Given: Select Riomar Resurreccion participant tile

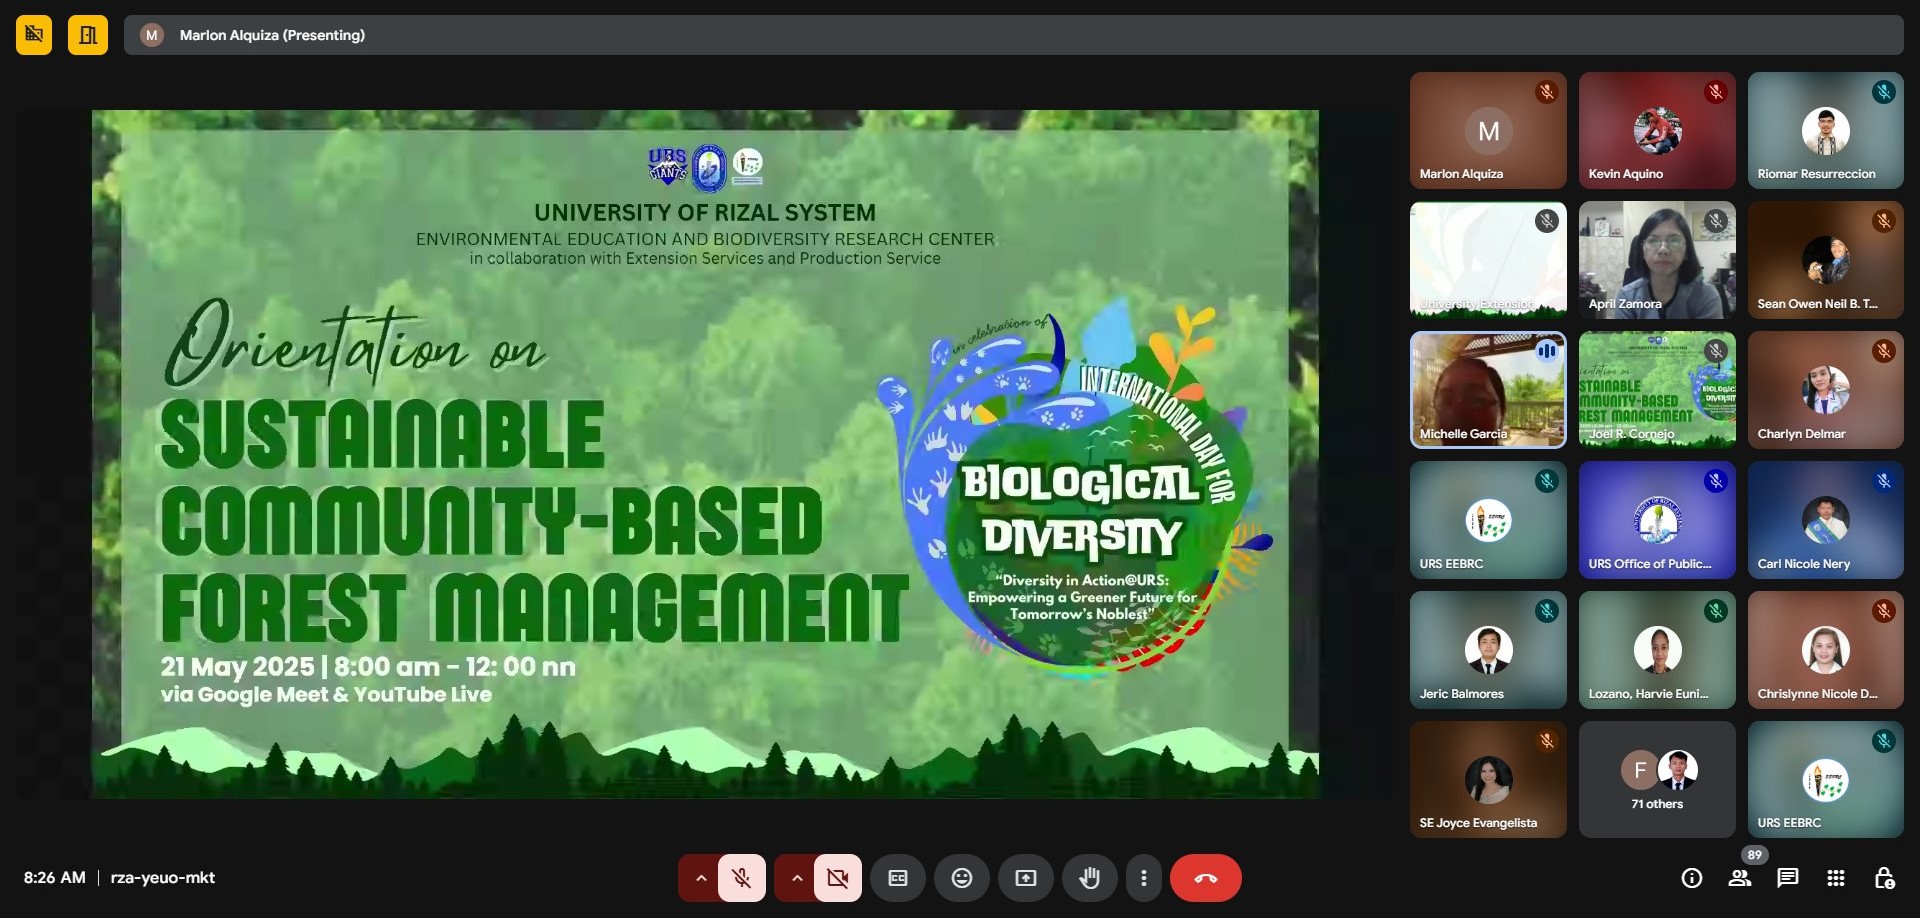Looking at the screenshot, I should click(1826, 130).
